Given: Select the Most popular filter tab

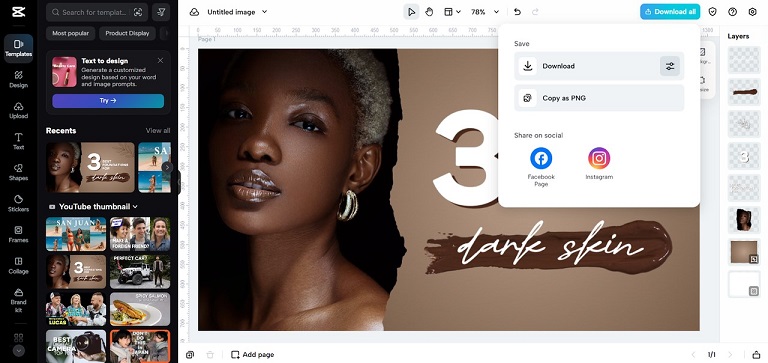Looking at the screenshot, I should 71,33.
